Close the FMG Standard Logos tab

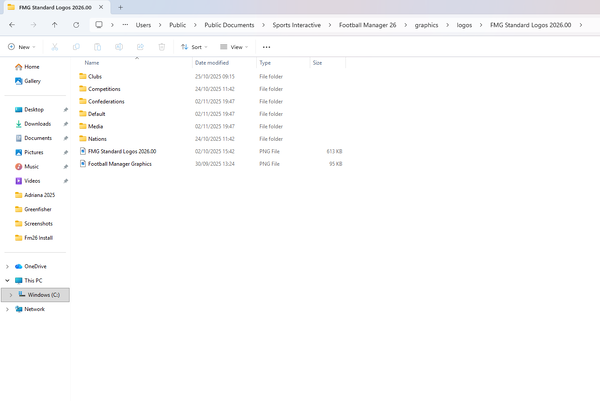tap(101, 7)
